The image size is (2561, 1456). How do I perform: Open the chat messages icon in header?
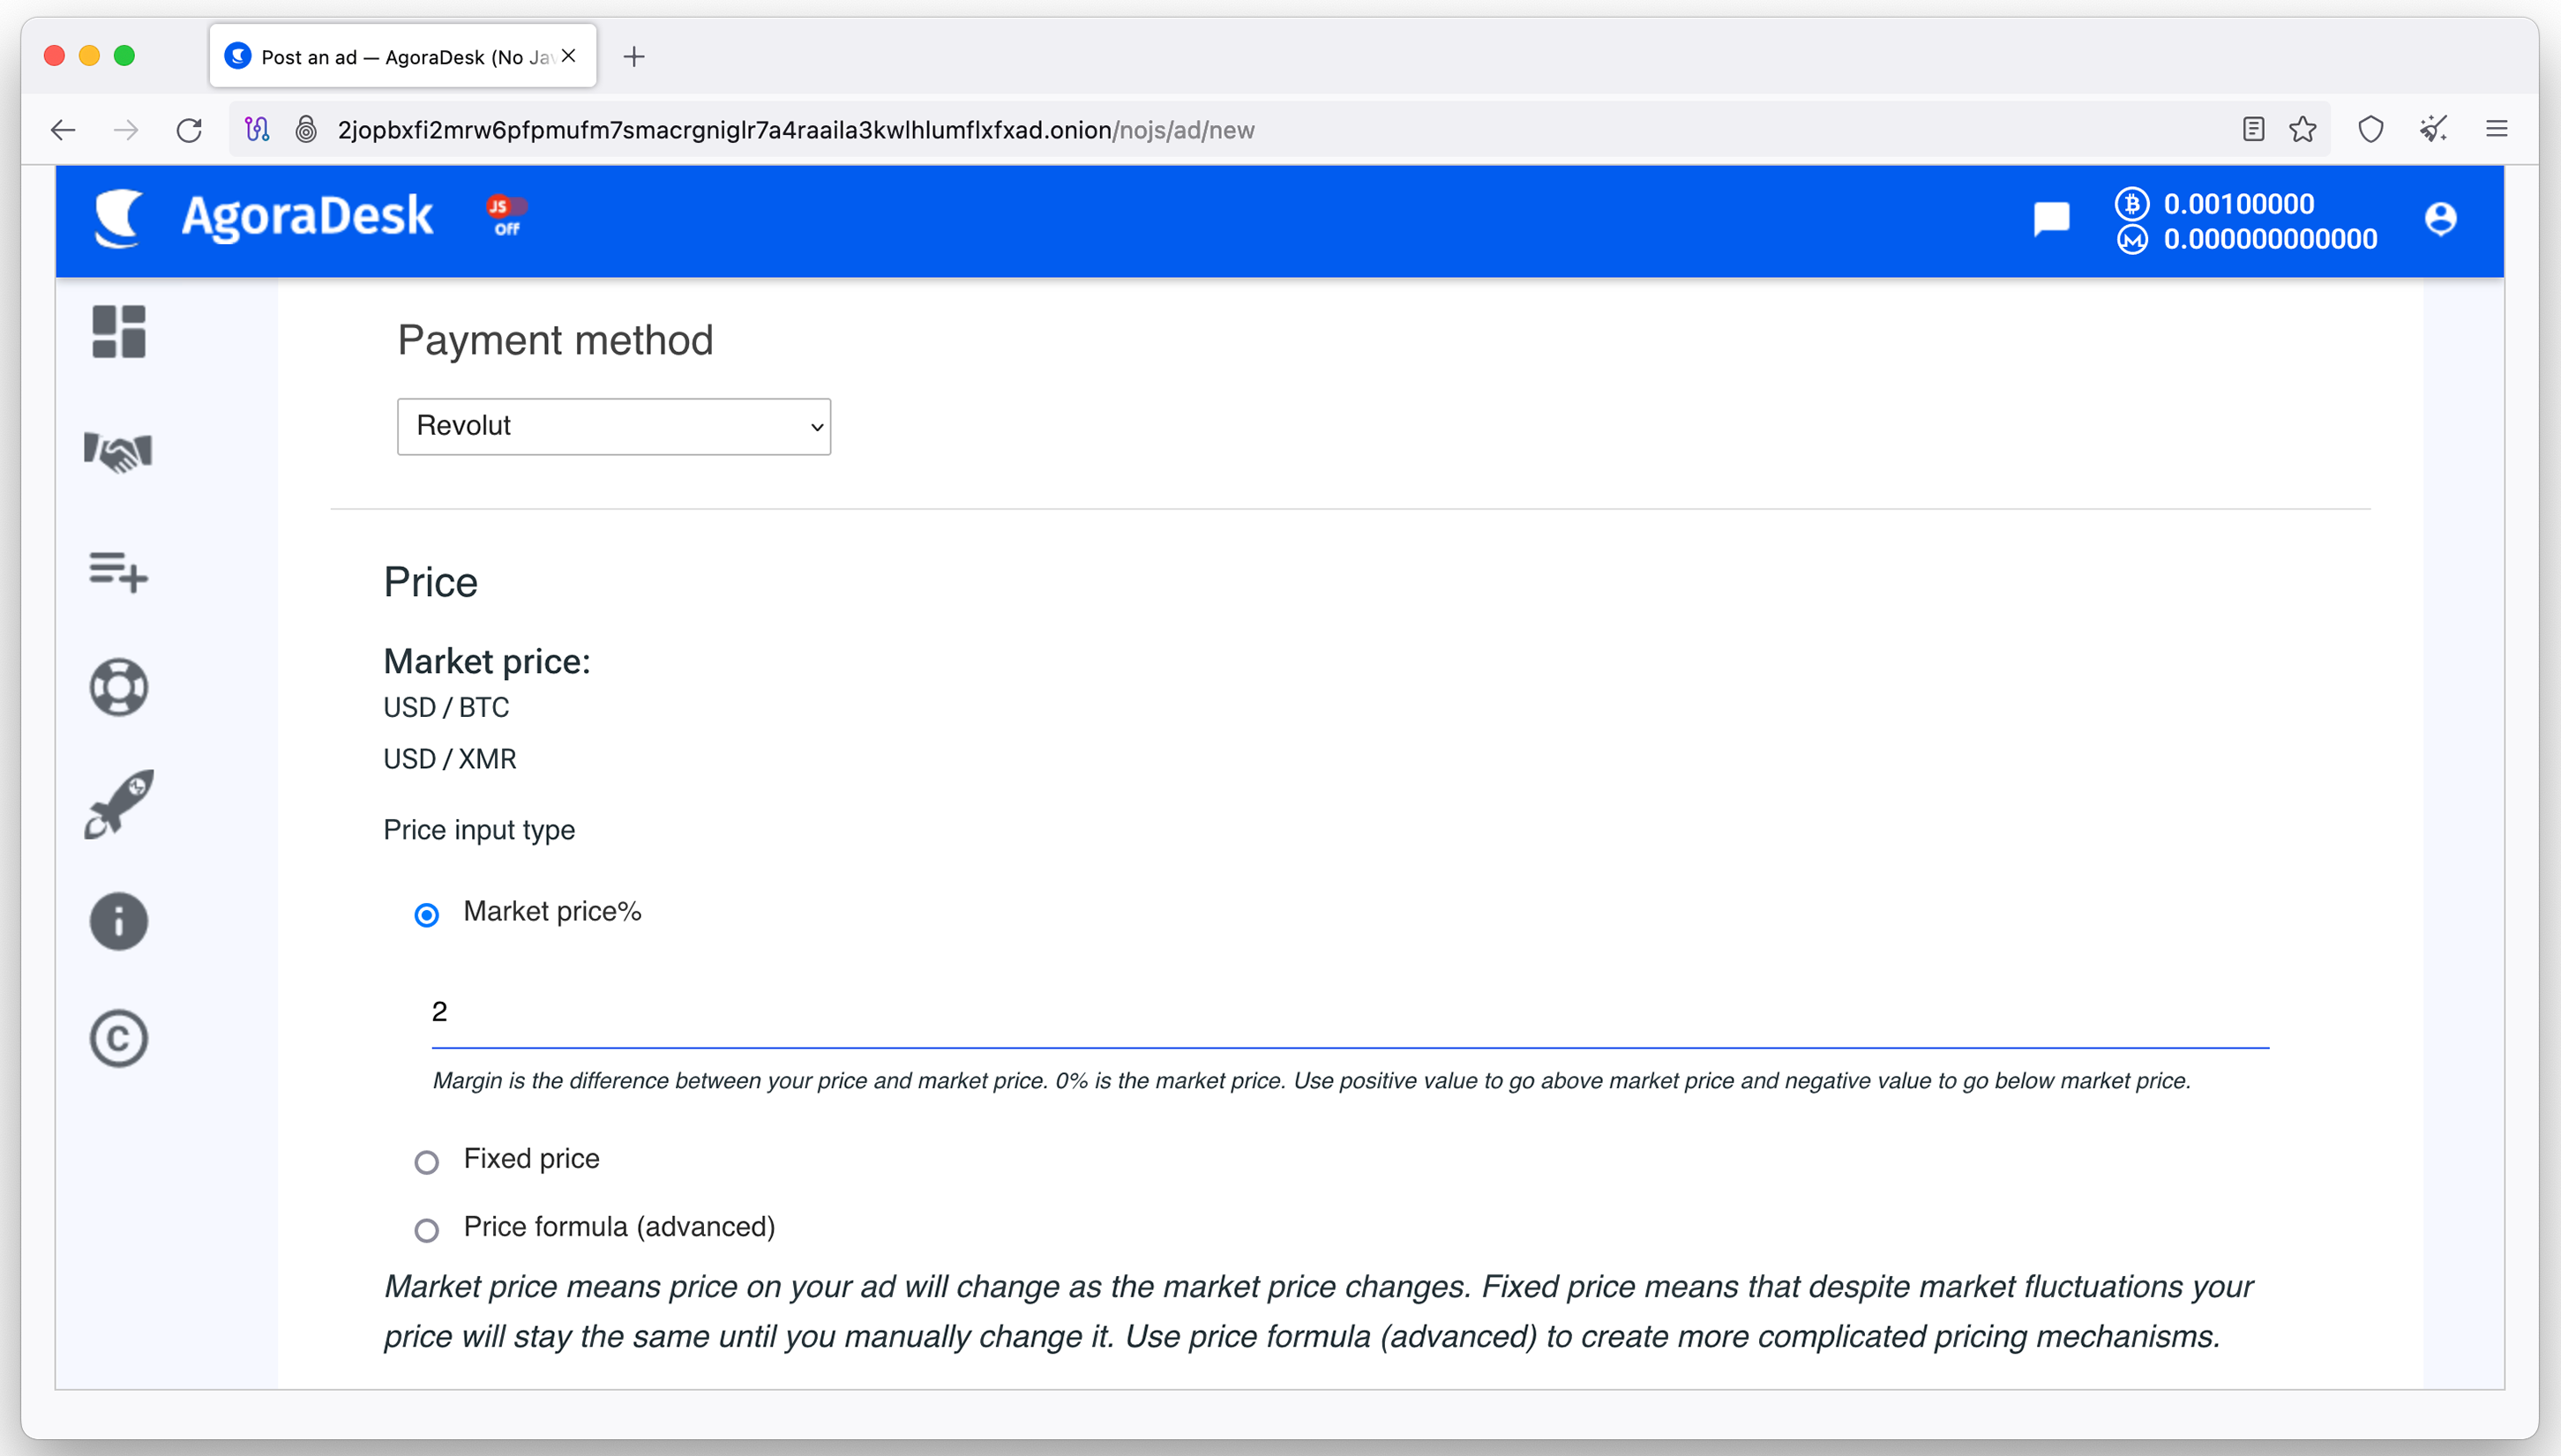click(x=2051, y=219)
